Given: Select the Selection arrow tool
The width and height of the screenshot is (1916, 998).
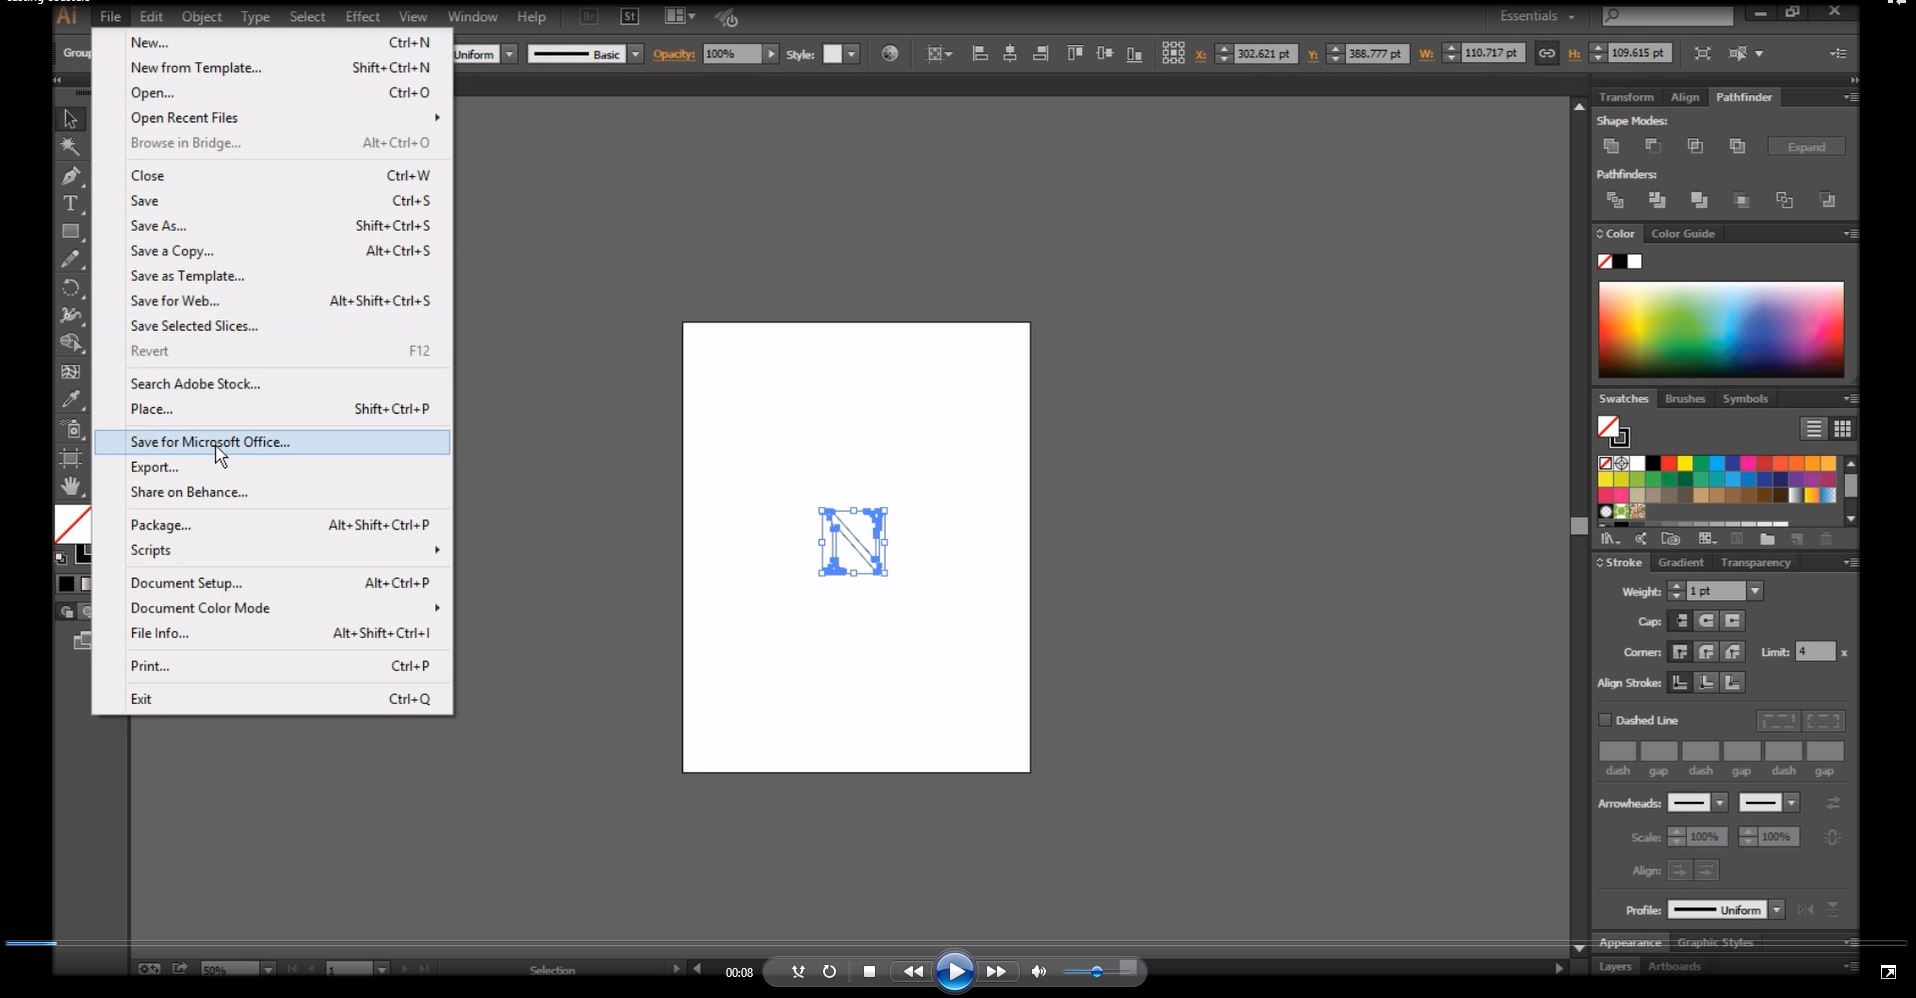Looking at the screenshot, I should 70,118.
